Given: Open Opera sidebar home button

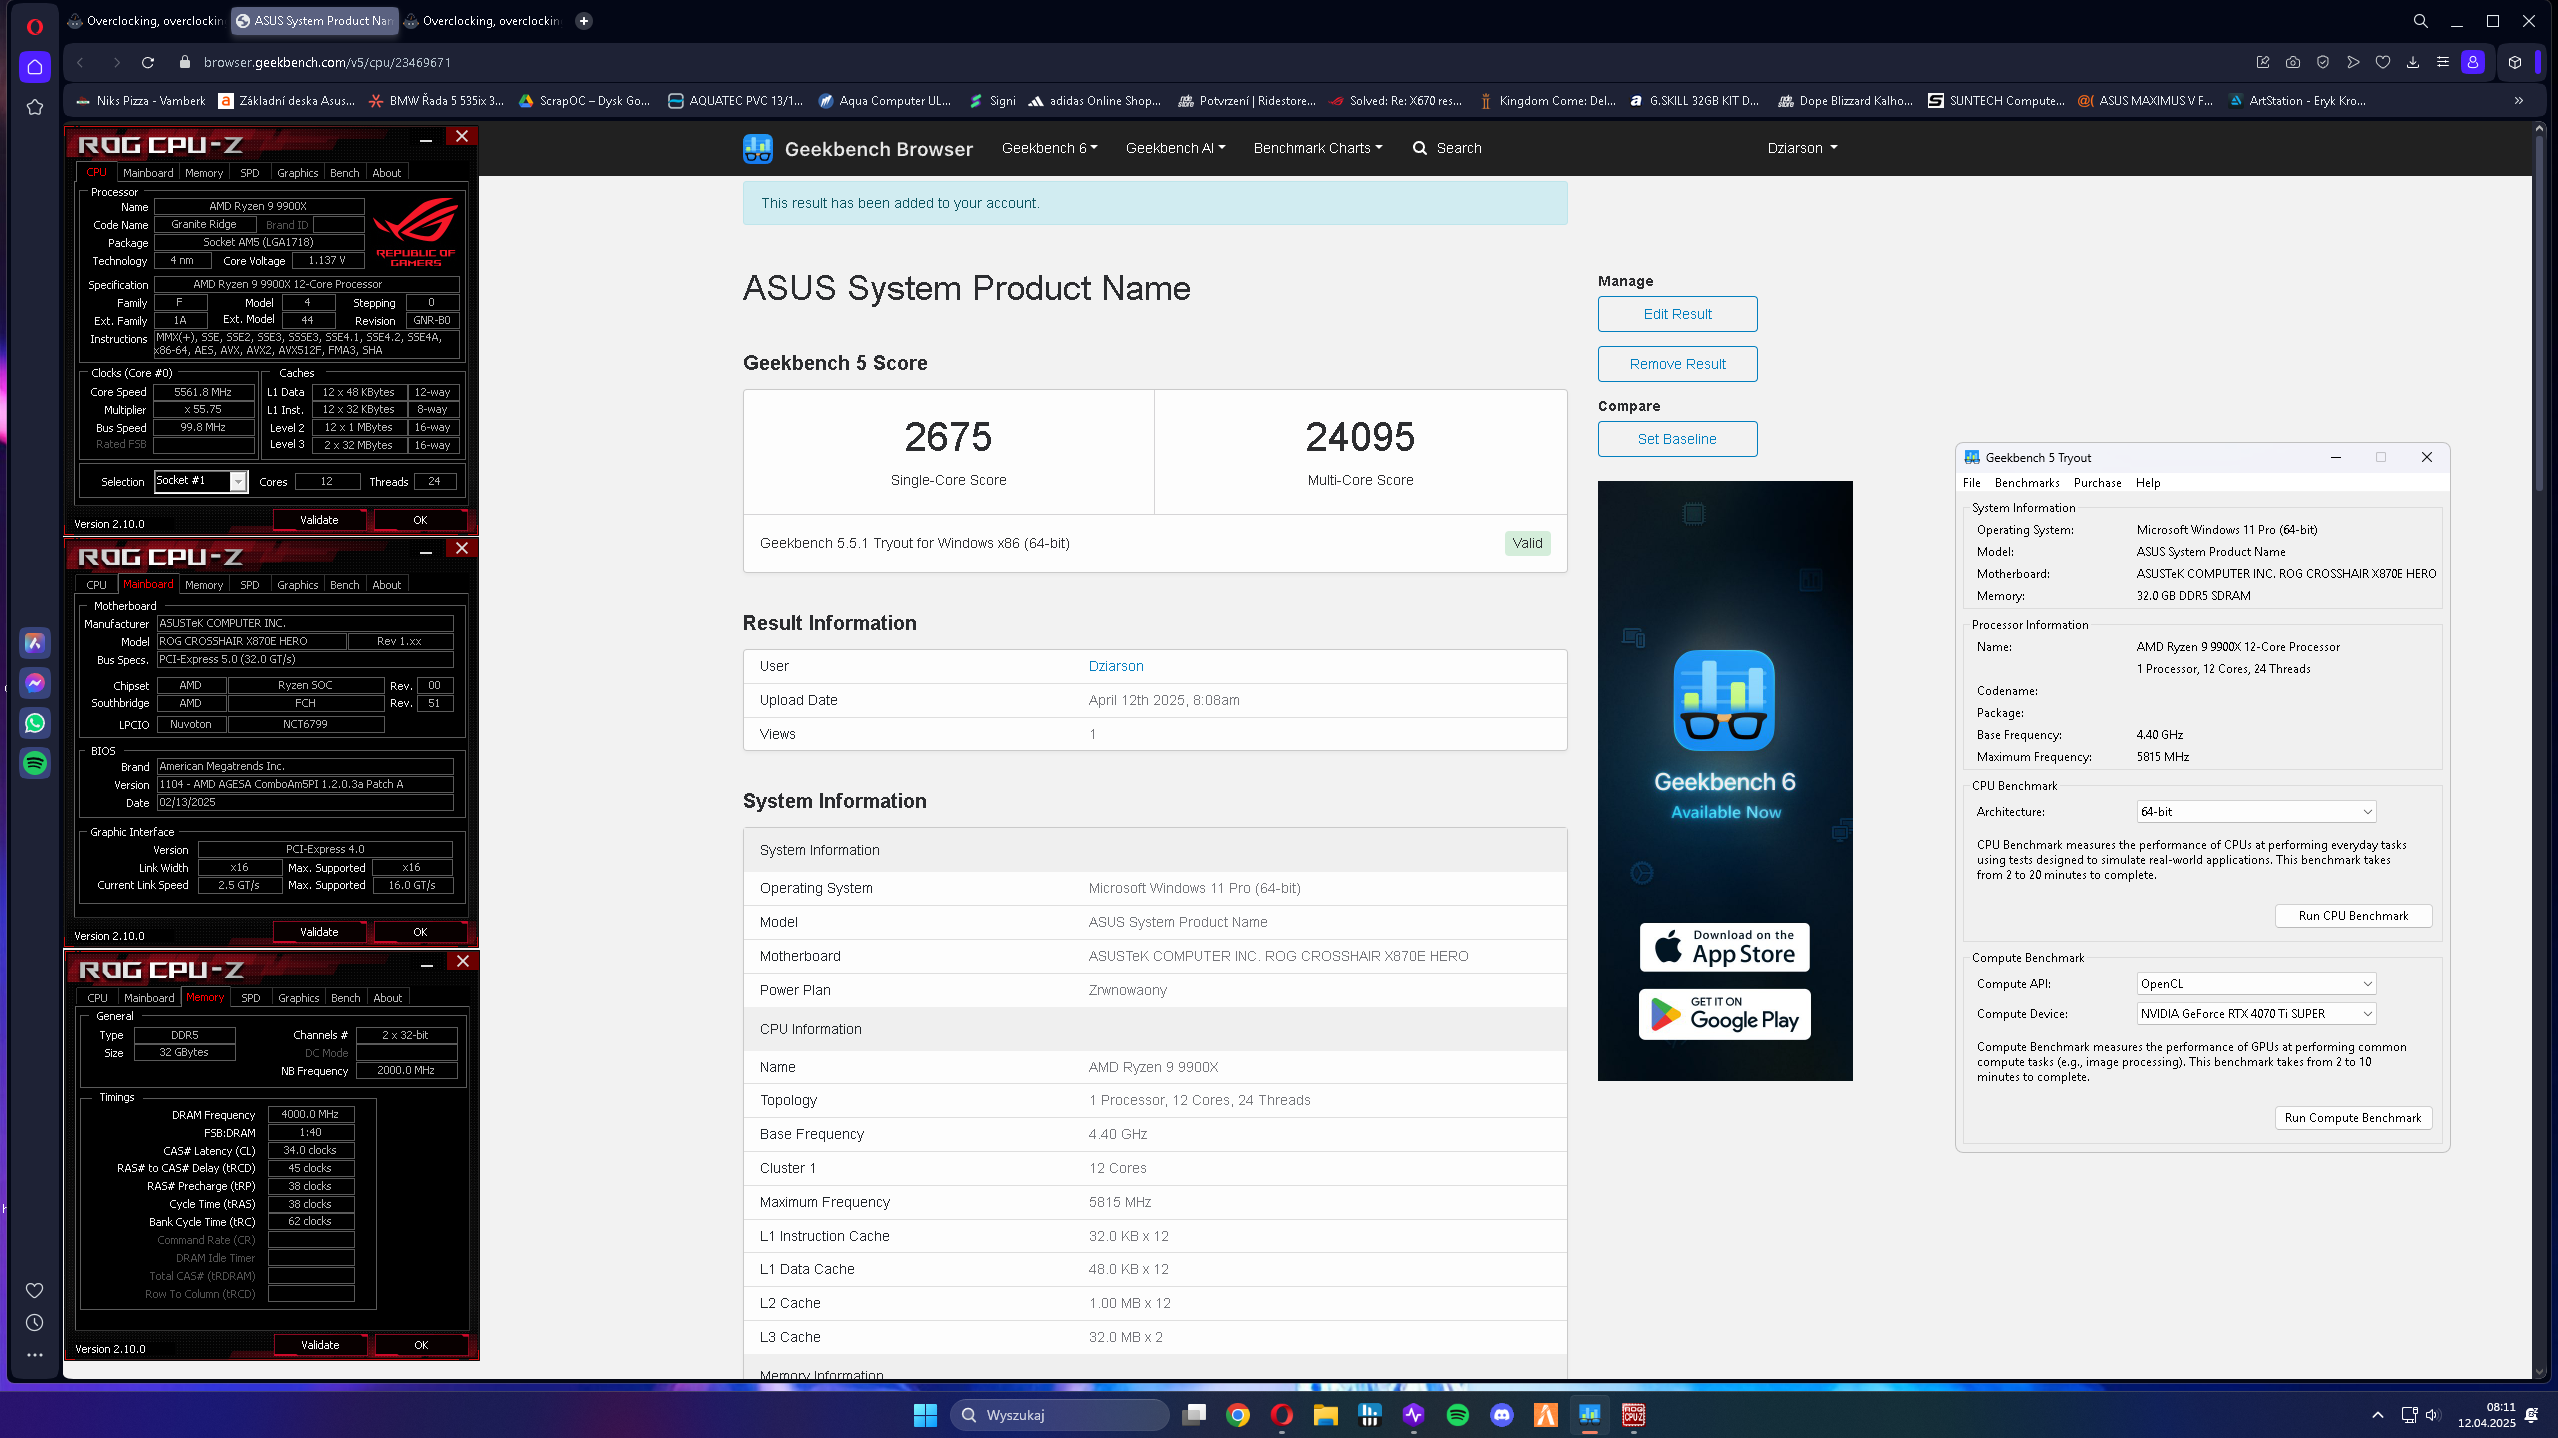Looking at the screenshot, I should point(35,67).
